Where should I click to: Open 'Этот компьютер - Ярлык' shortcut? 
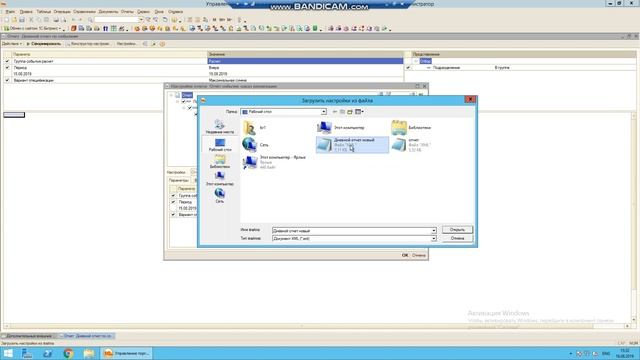[274, 162]
